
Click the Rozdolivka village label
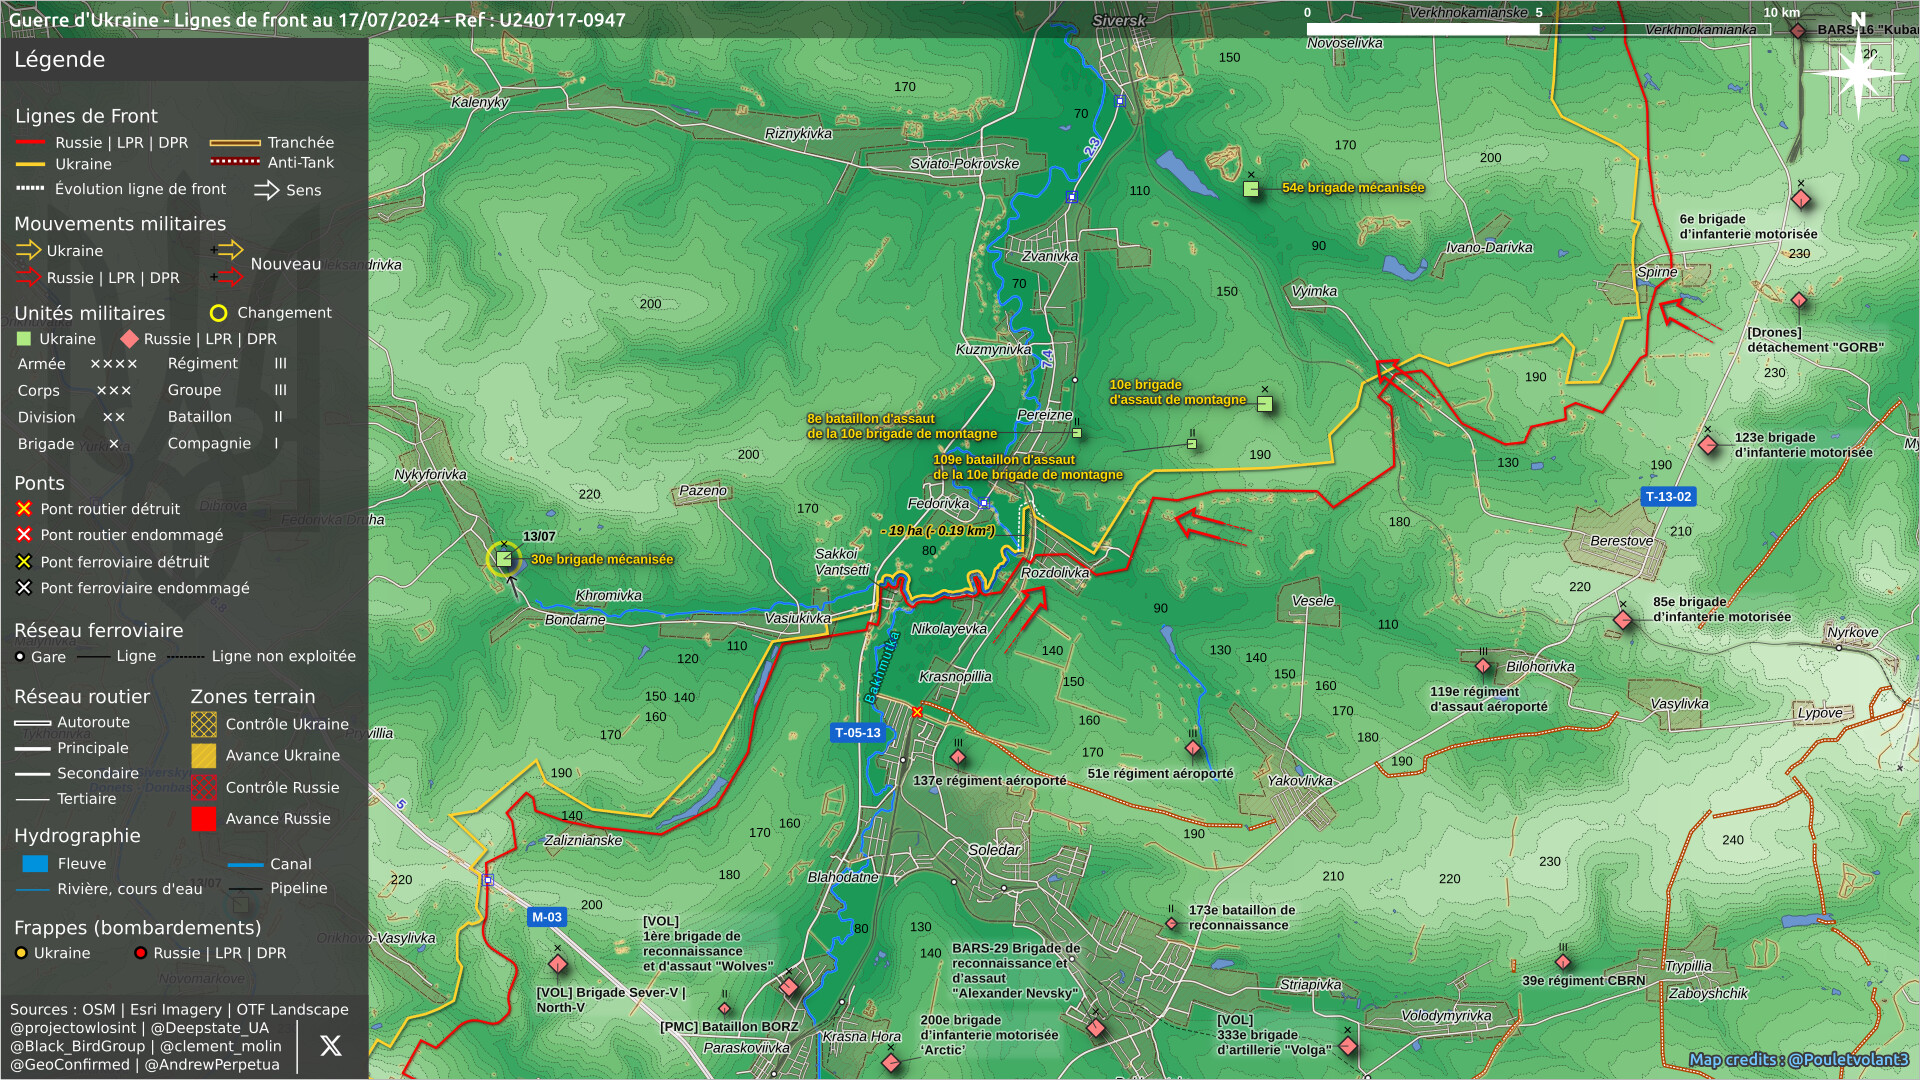1054,573
